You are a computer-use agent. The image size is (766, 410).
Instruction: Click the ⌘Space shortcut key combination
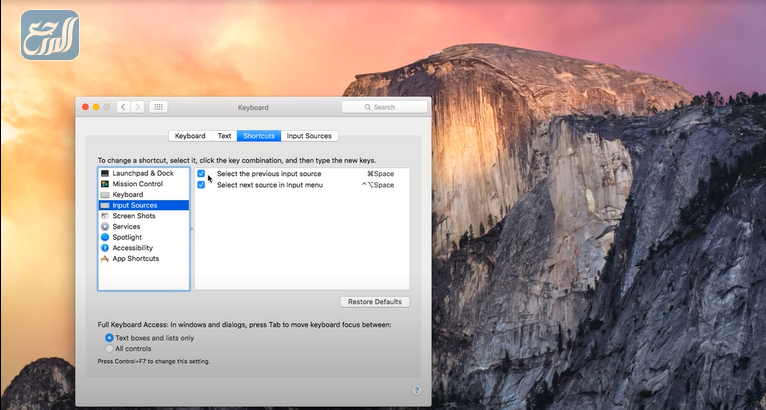pos(380,174)
